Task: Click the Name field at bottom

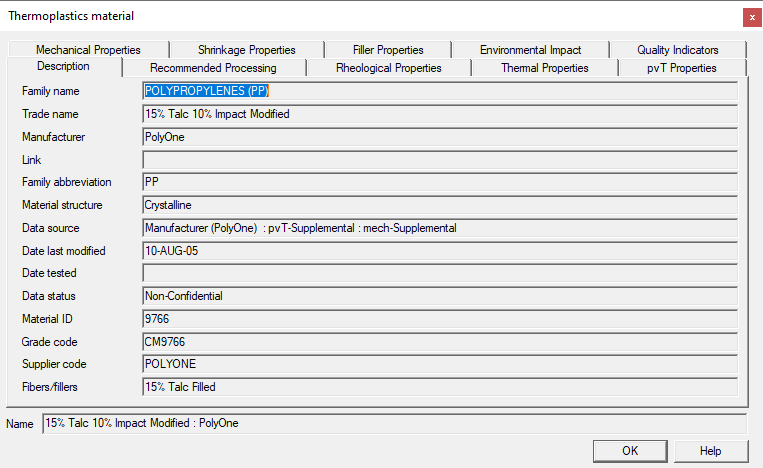Action: click(x=394, y=424)
